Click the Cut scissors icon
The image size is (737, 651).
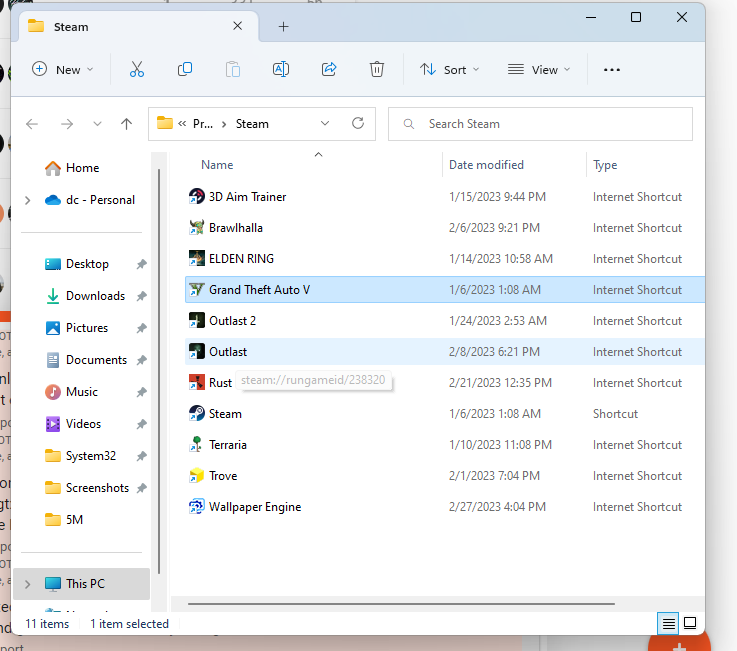click(x=137, y=69)
